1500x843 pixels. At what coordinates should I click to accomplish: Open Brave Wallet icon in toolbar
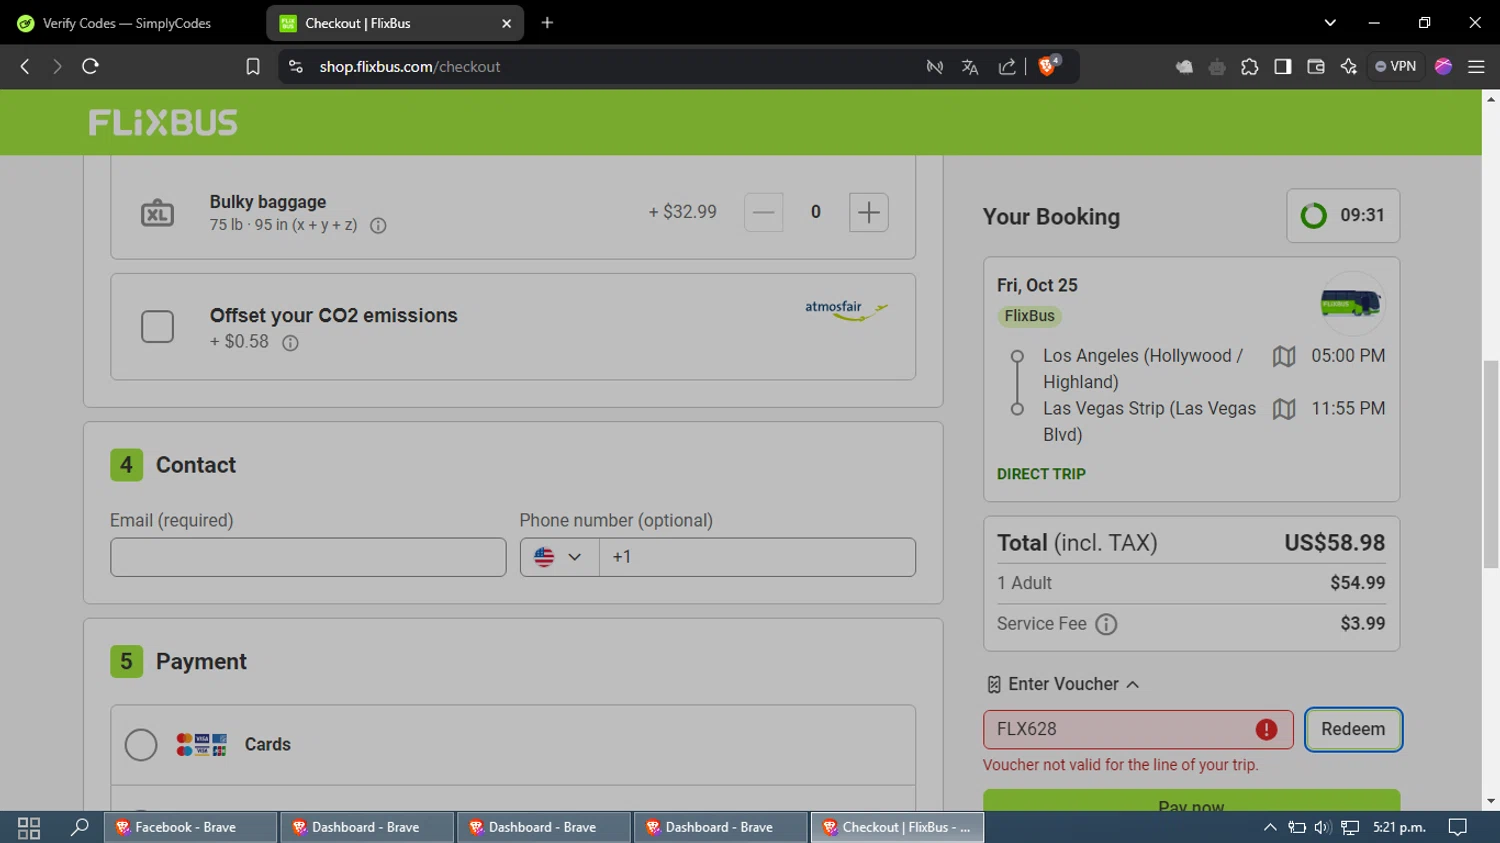tap(1316, 67)
